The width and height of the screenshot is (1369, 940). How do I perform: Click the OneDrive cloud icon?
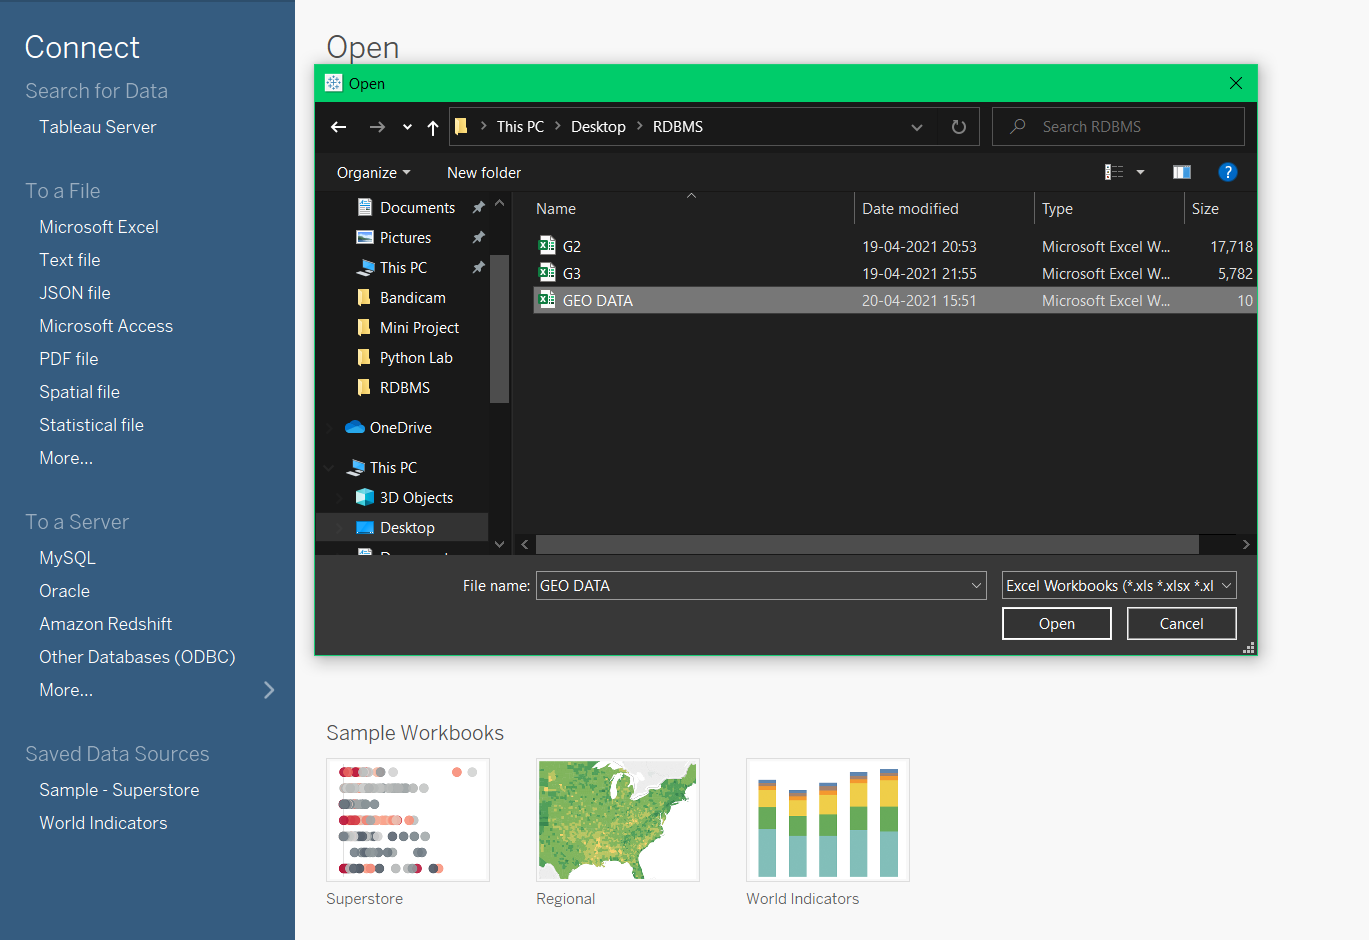click(354, 427)
